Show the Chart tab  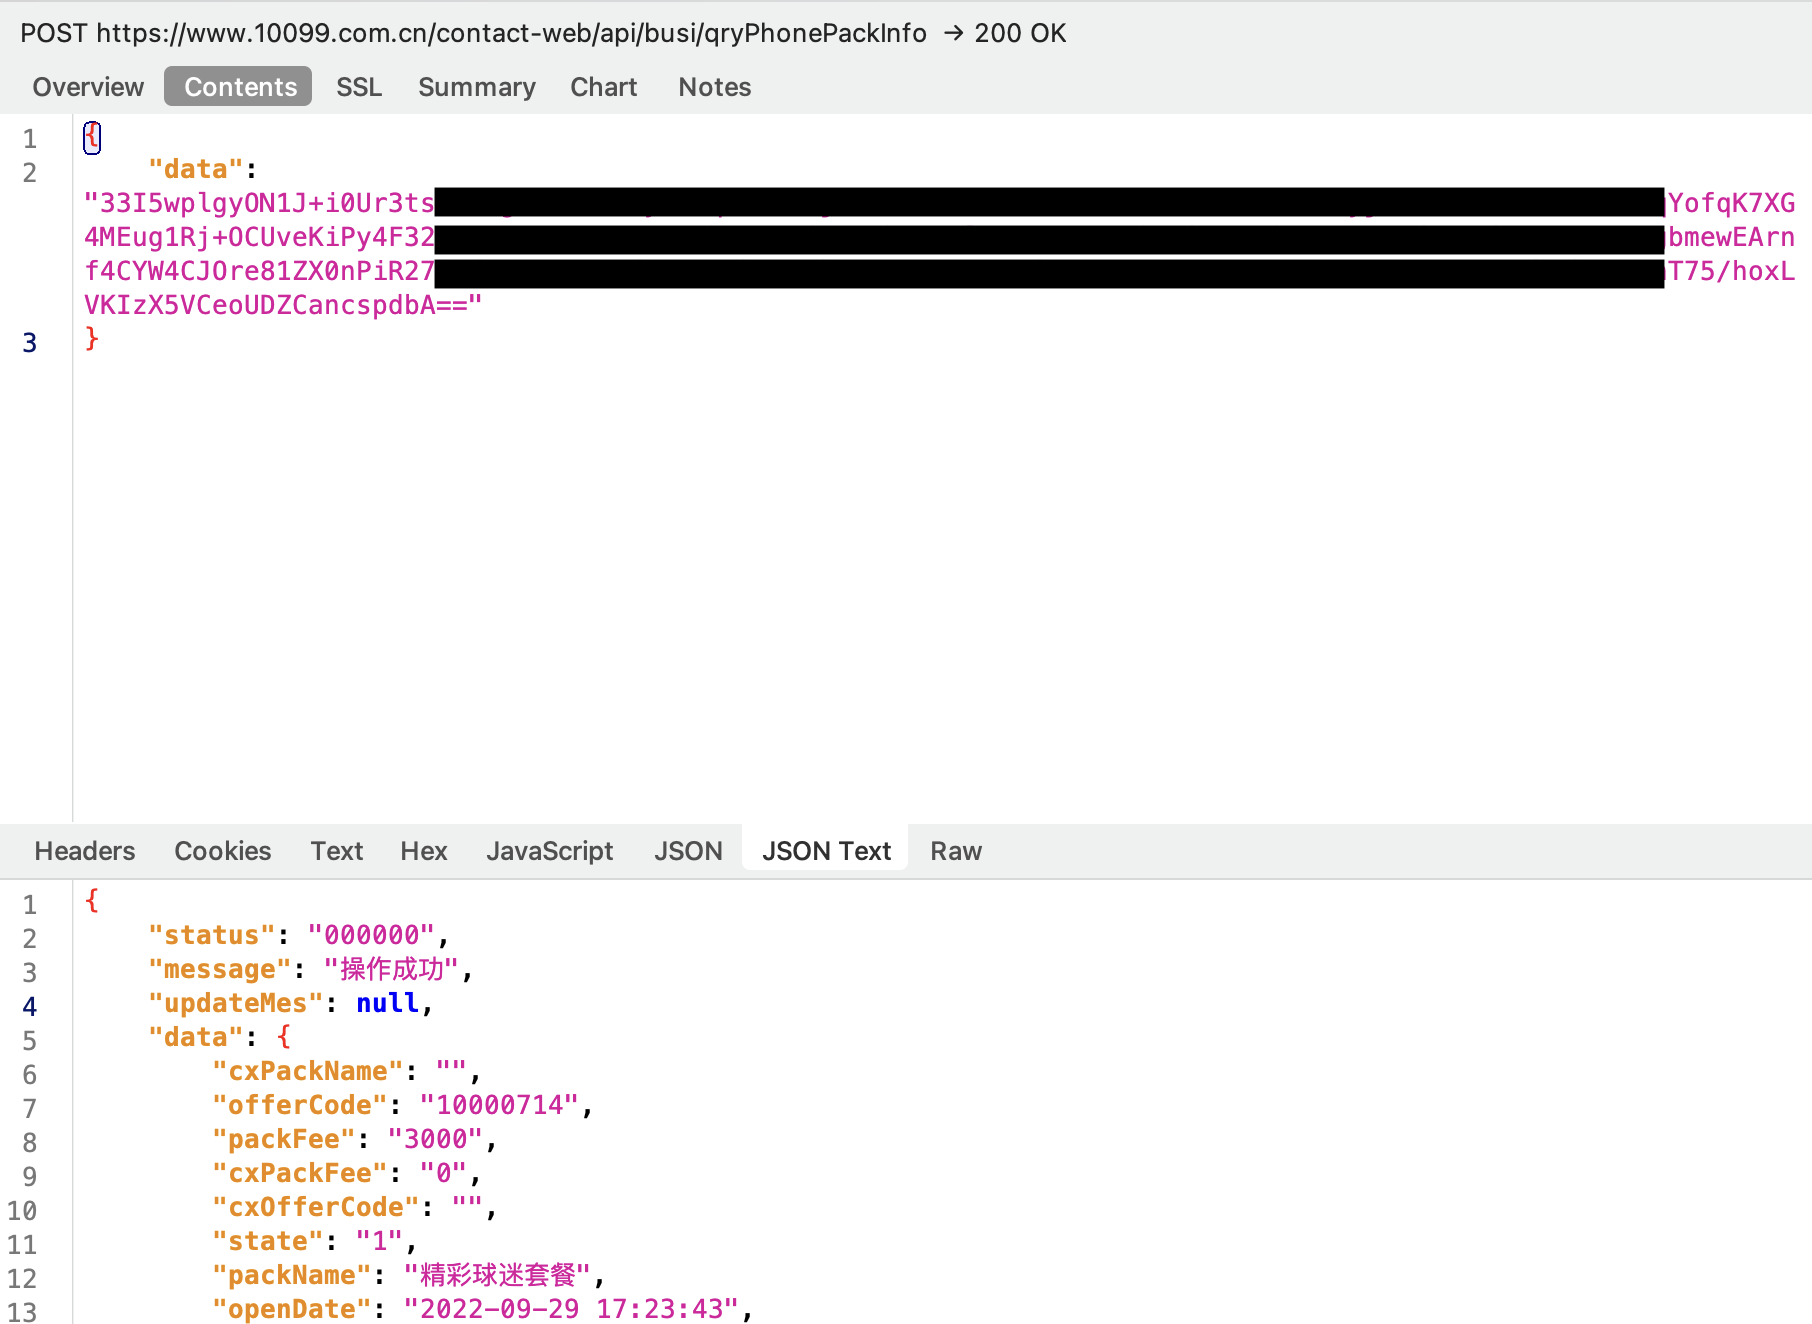click(x=603, y=87)
